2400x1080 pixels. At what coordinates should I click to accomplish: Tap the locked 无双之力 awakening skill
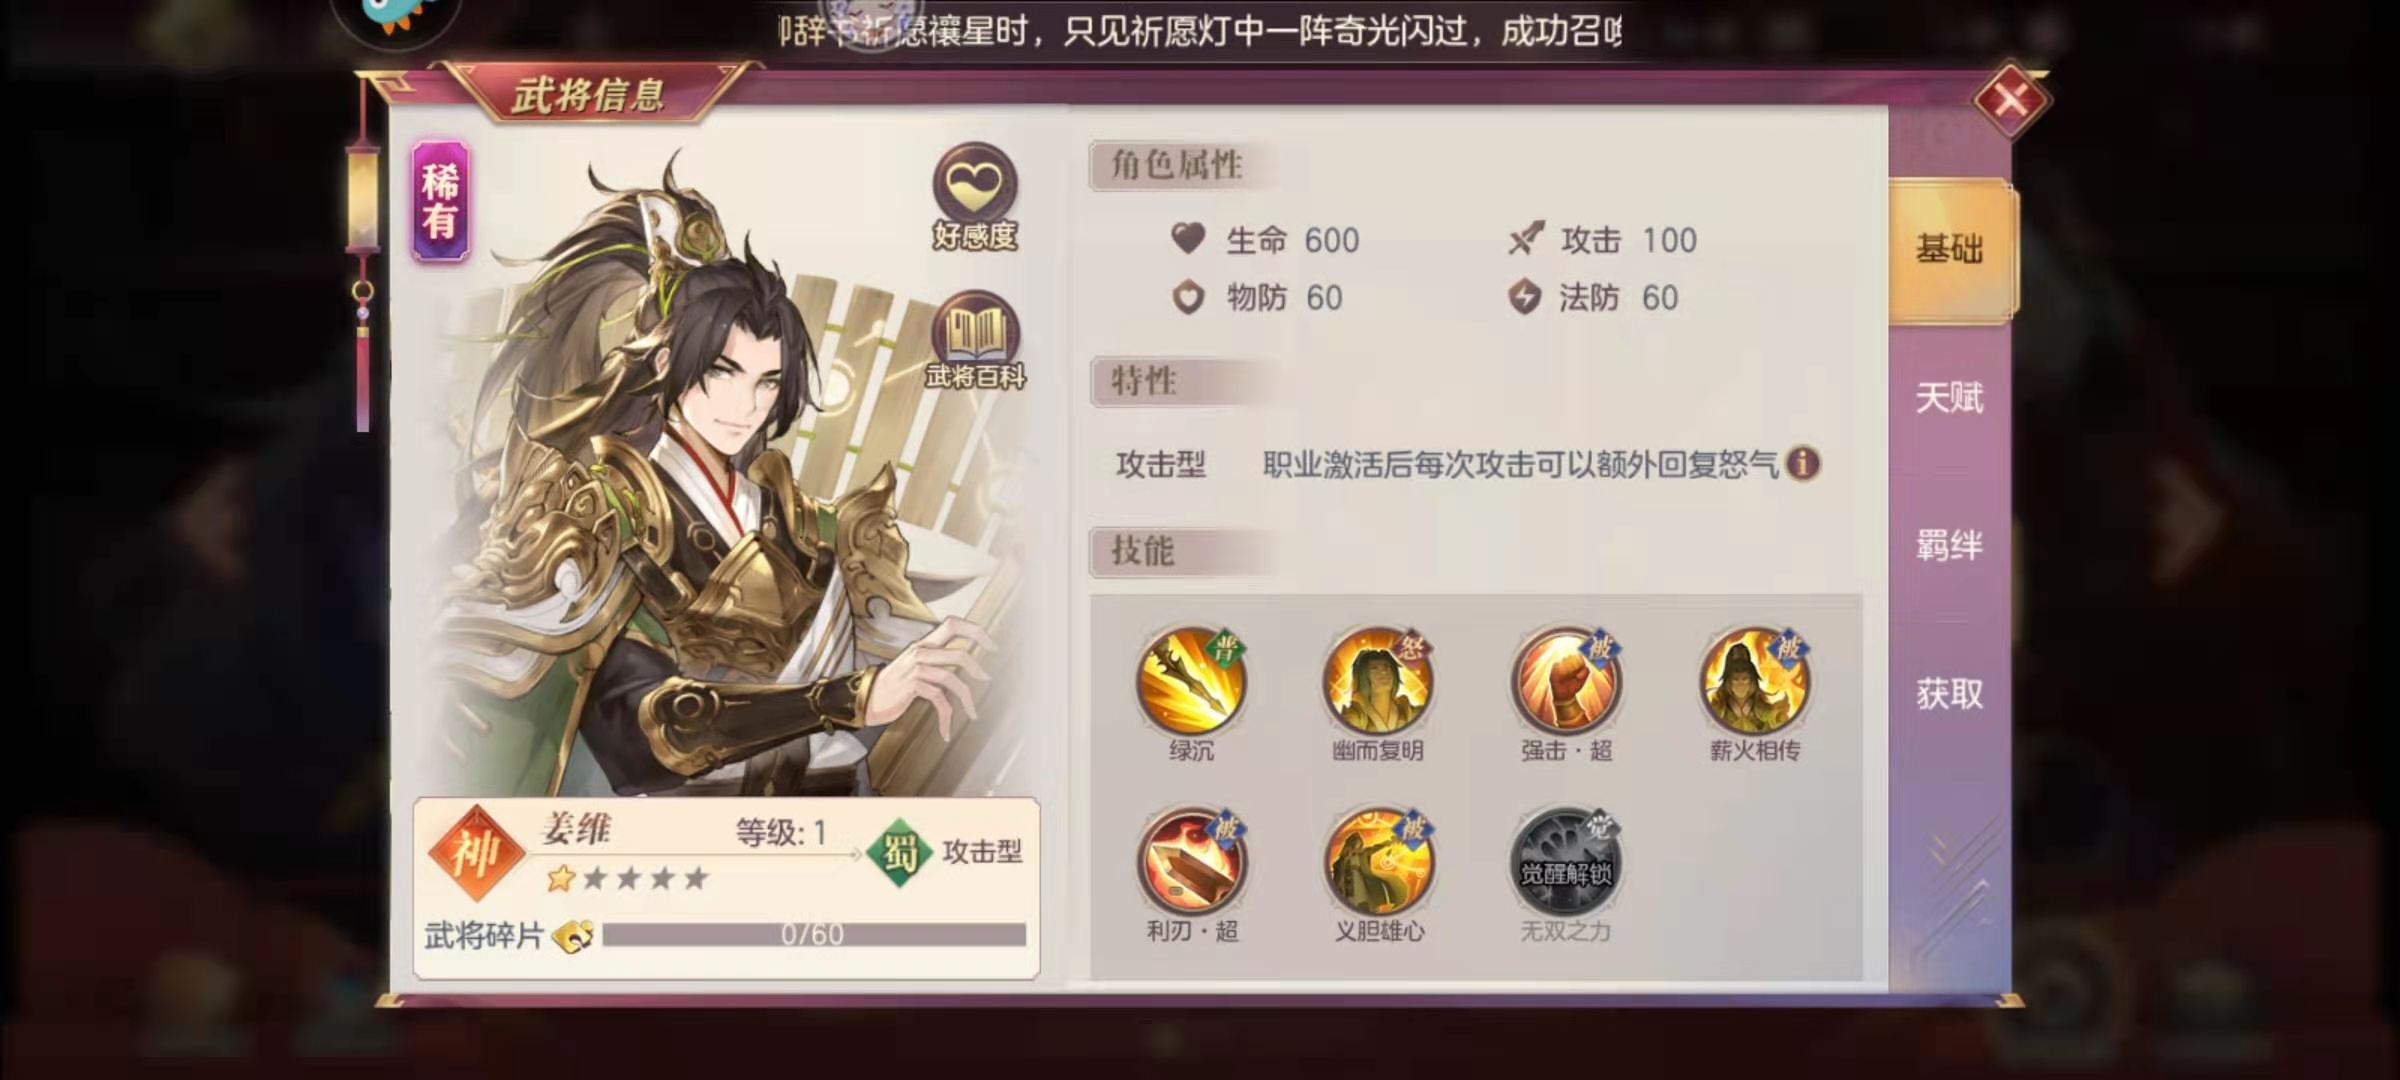(1566, 861)
